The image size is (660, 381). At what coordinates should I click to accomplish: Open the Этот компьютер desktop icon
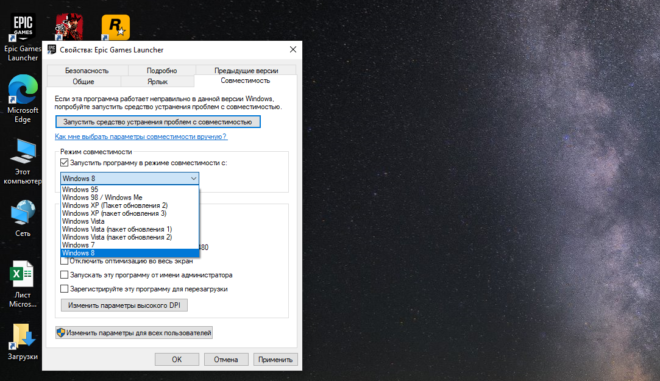pyautogui.click(x=23, y=161)
